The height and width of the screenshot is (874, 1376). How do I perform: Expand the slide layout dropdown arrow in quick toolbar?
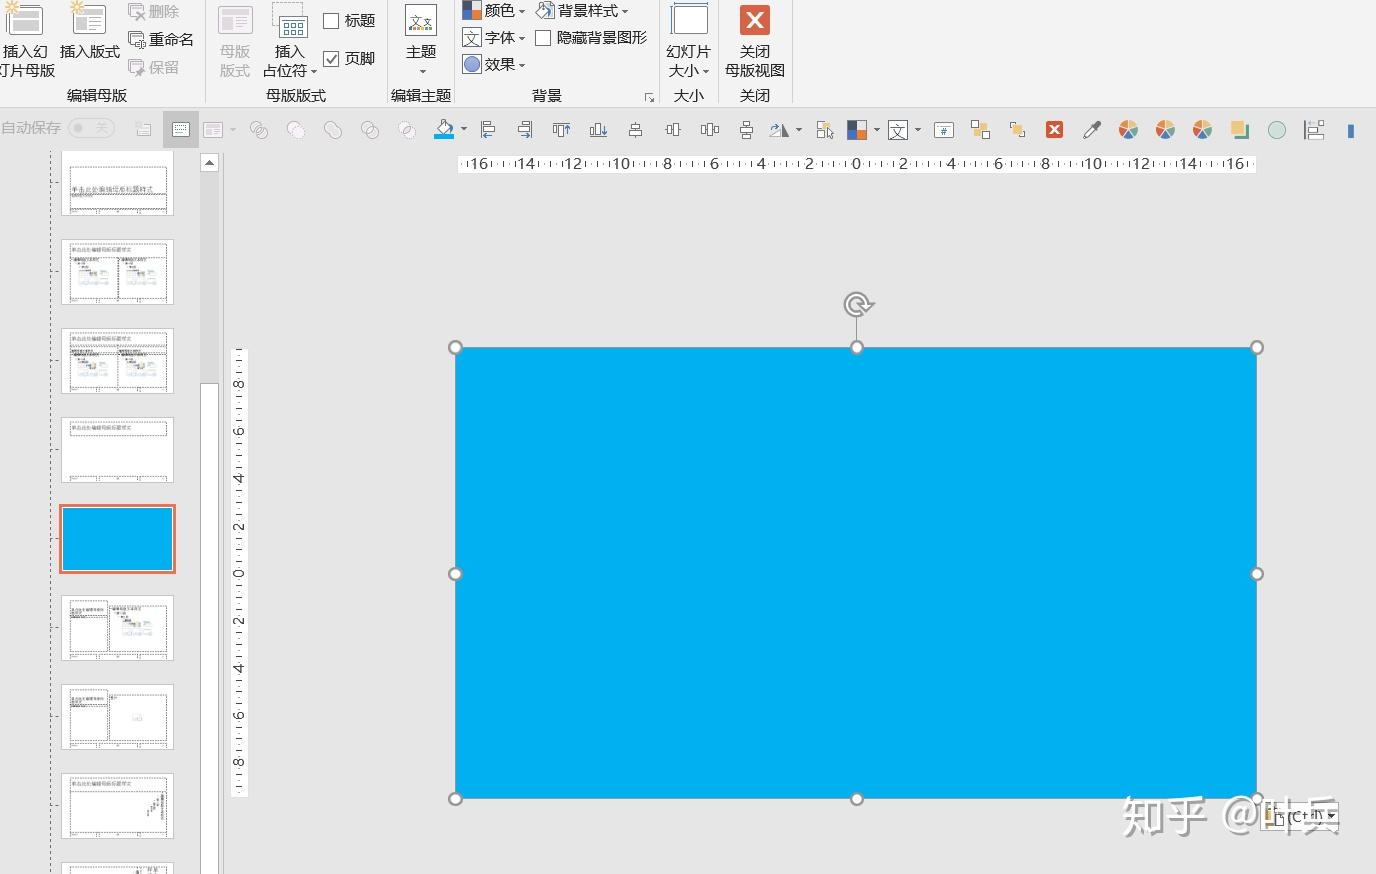pos(233,130)
